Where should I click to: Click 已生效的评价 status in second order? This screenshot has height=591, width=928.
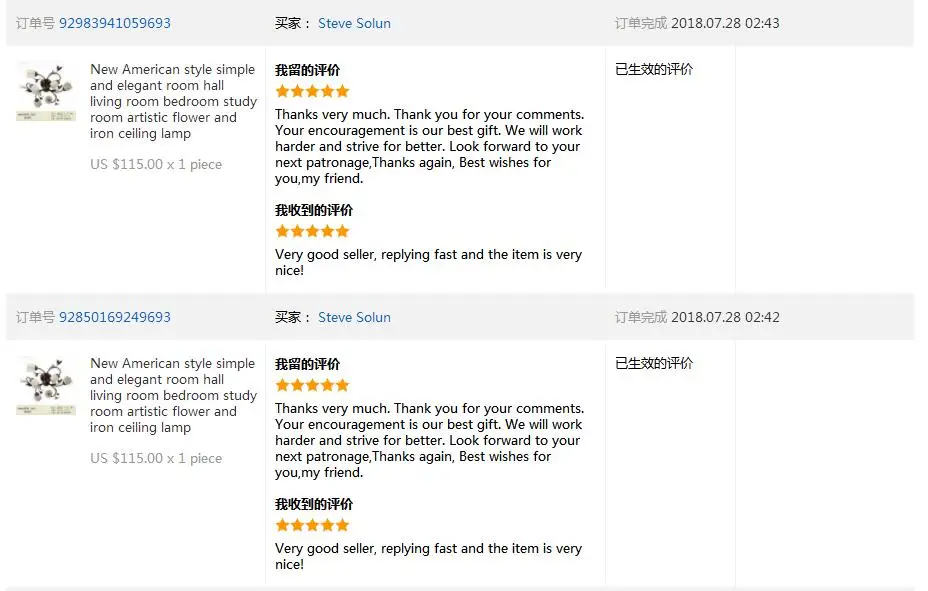654,363
